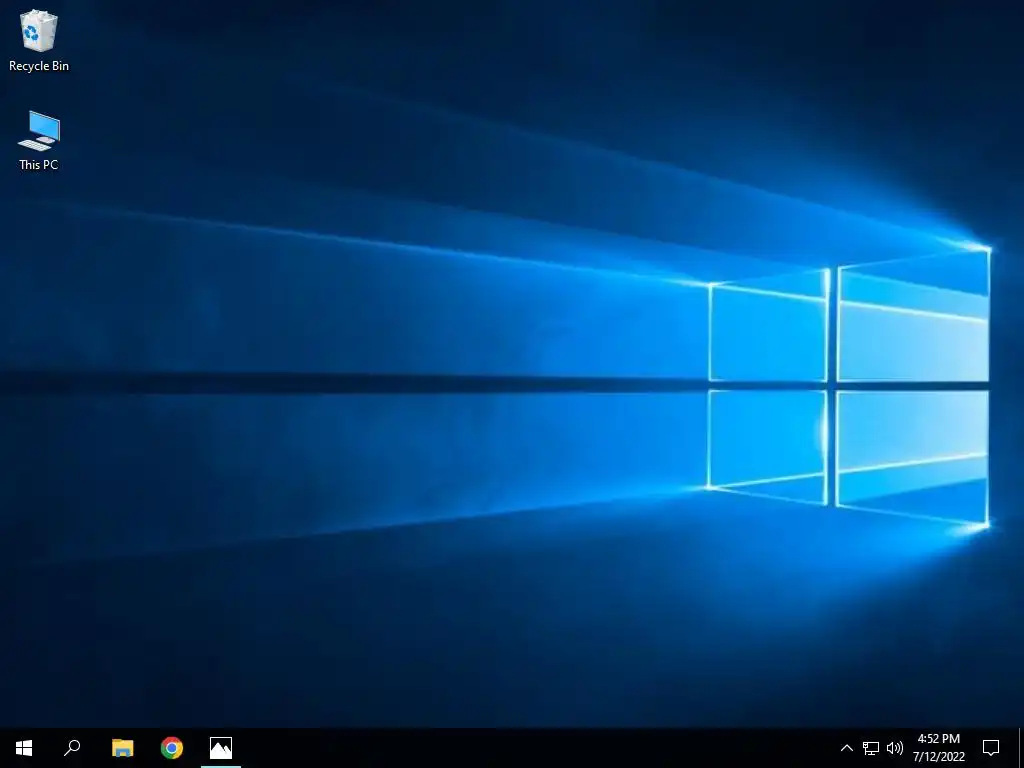Click the "Recycle Bin" label text
1024x768 pixels.
(x=39, y=66)
